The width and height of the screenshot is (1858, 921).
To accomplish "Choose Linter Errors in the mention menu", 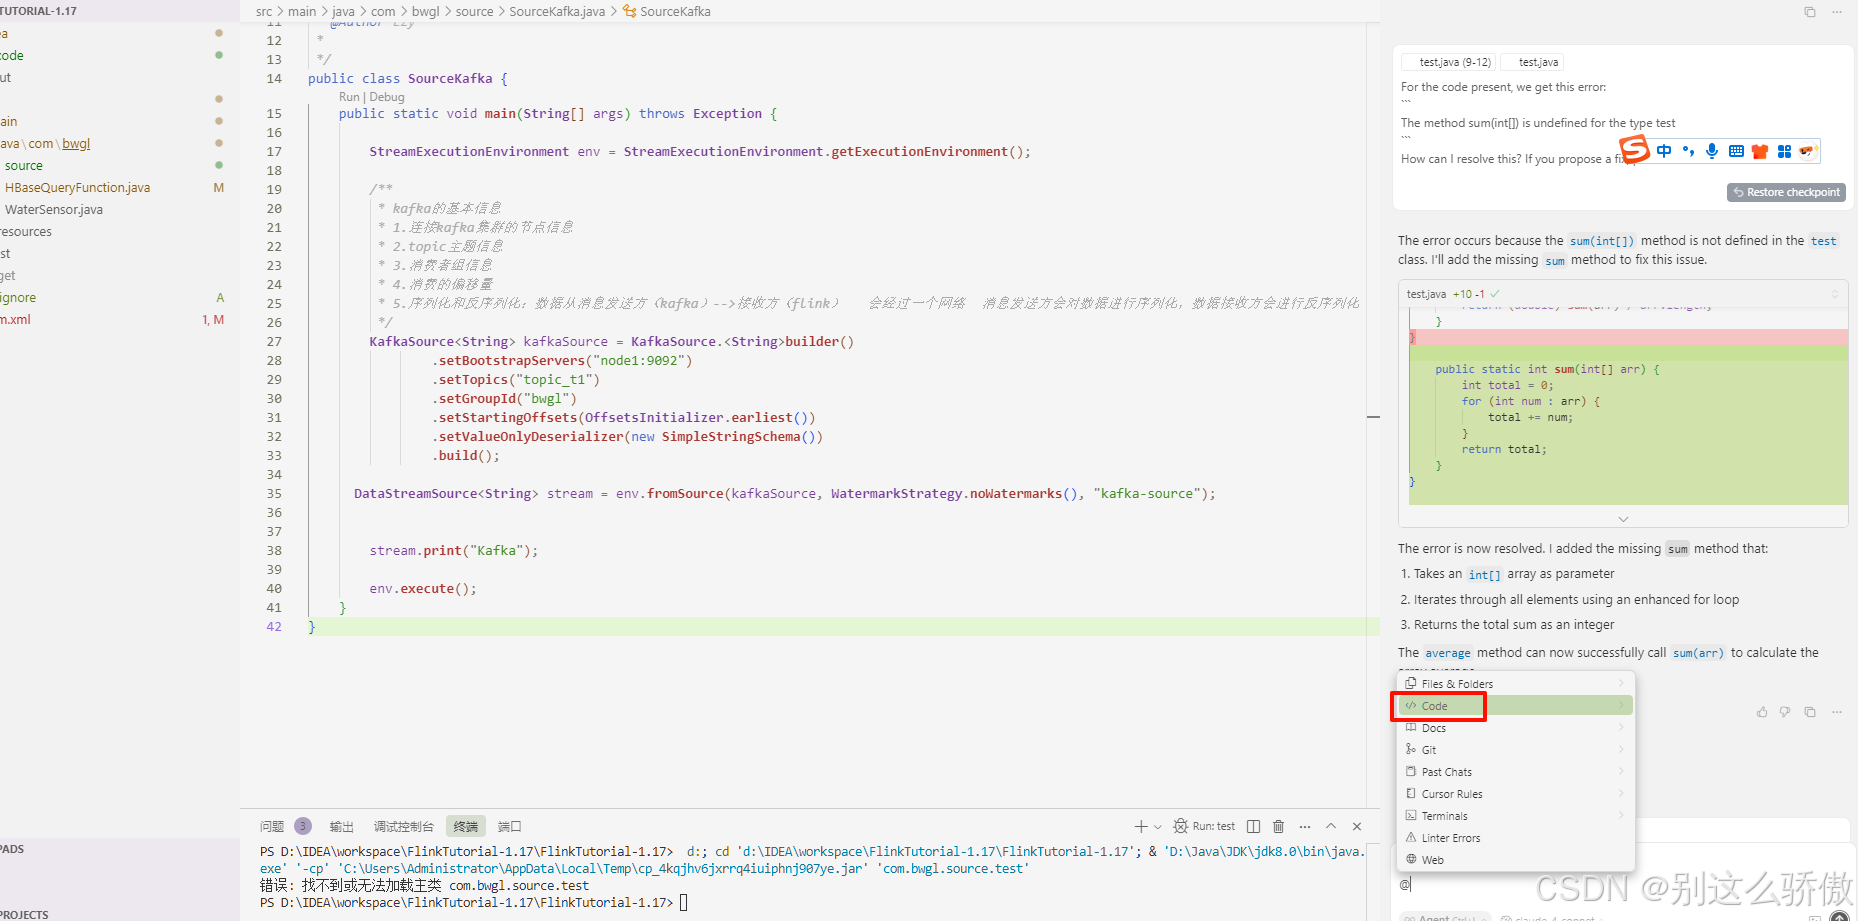I will click(1515, 838).
